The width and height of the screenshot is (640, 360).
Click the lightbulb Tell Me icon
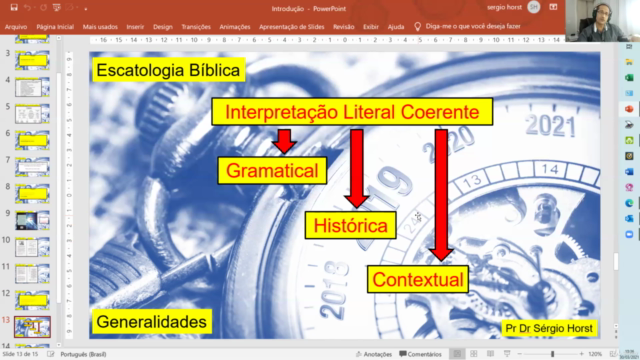(x=417, y=27)
